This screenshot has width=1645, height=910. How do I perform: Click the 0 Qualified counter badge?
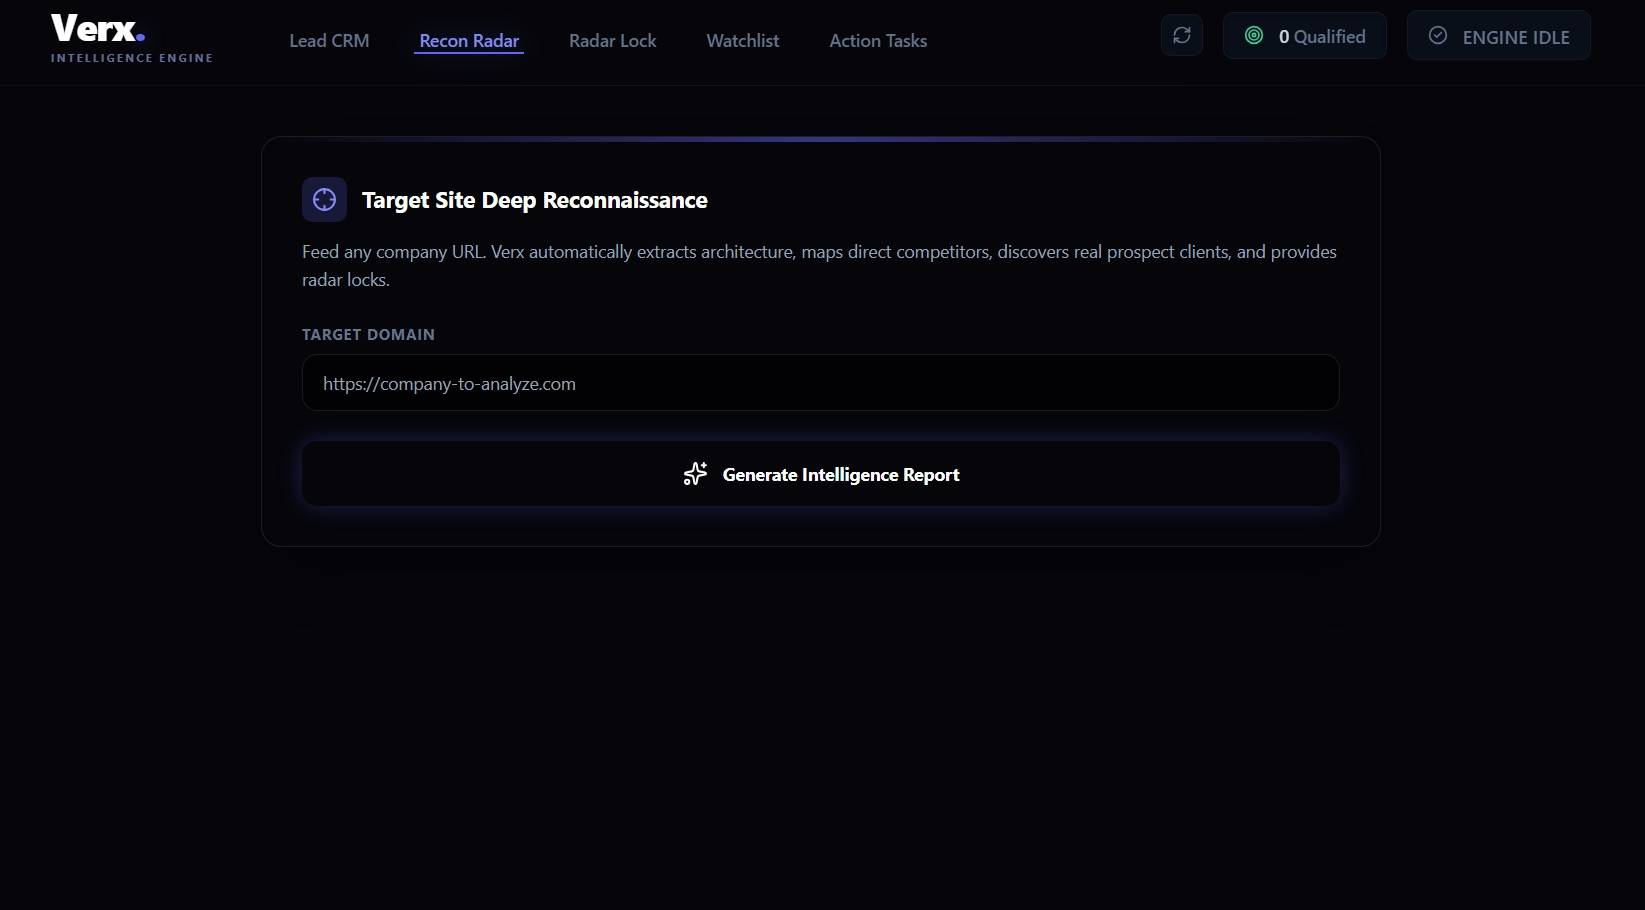(1304, 36)
